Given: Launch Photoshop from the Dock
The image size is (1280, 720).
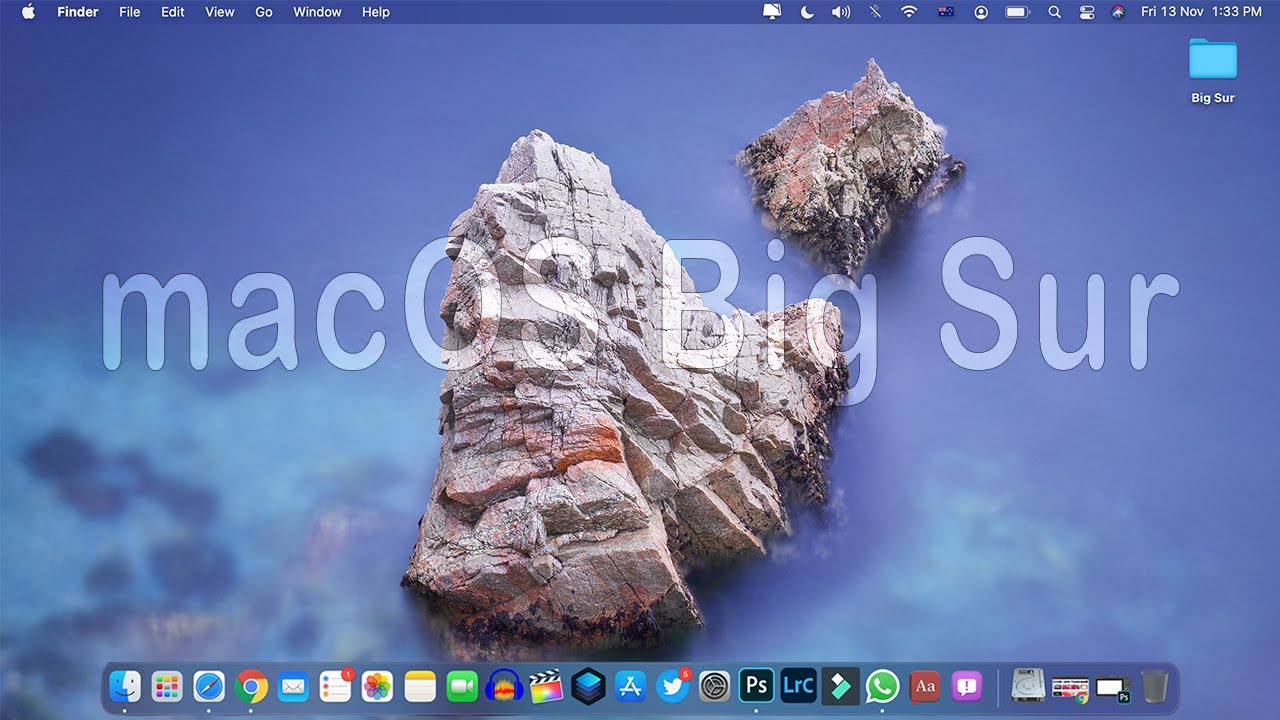Looking at the screenshot, I should 757,686.
